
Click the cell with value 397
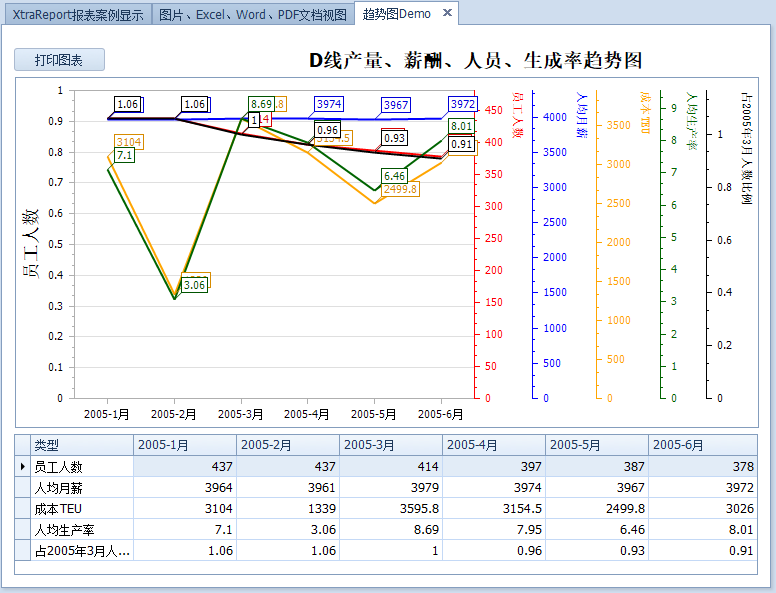click(494, 466)
